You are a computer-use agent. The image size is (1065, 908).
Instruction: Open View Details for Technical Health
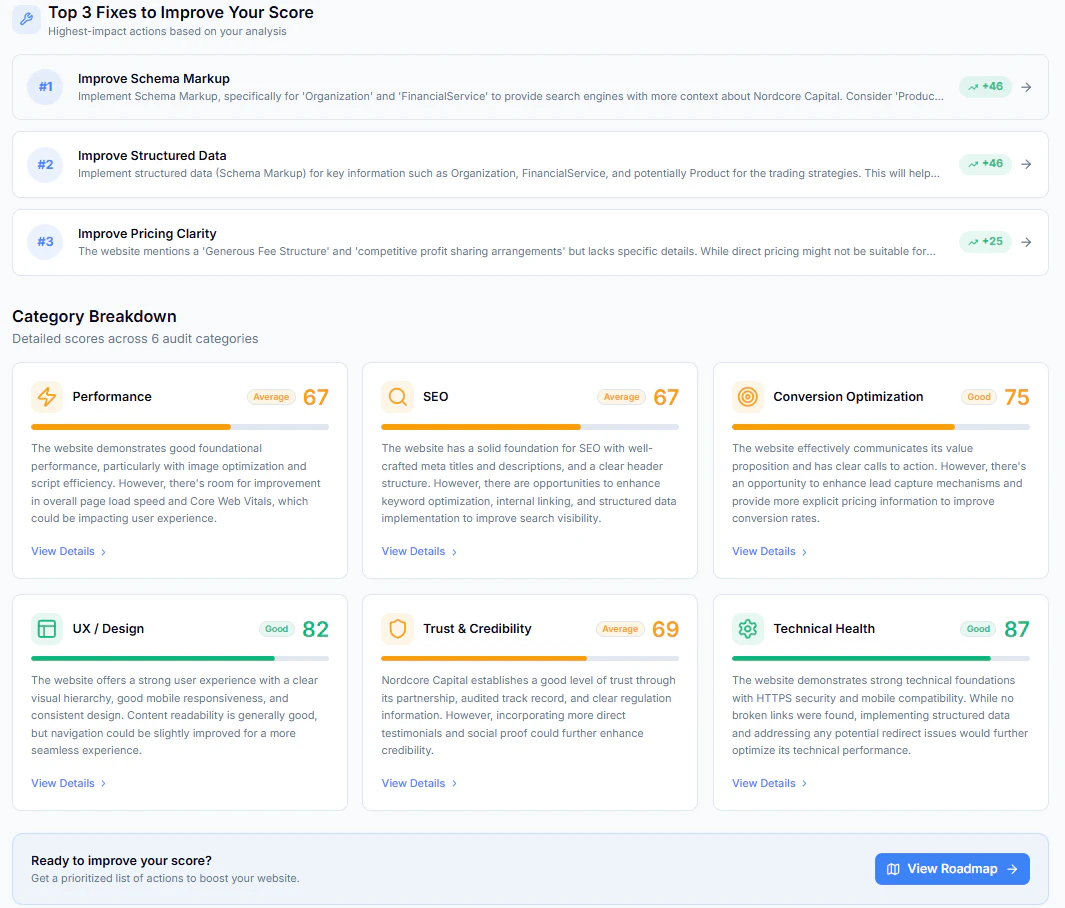point(770,783)
